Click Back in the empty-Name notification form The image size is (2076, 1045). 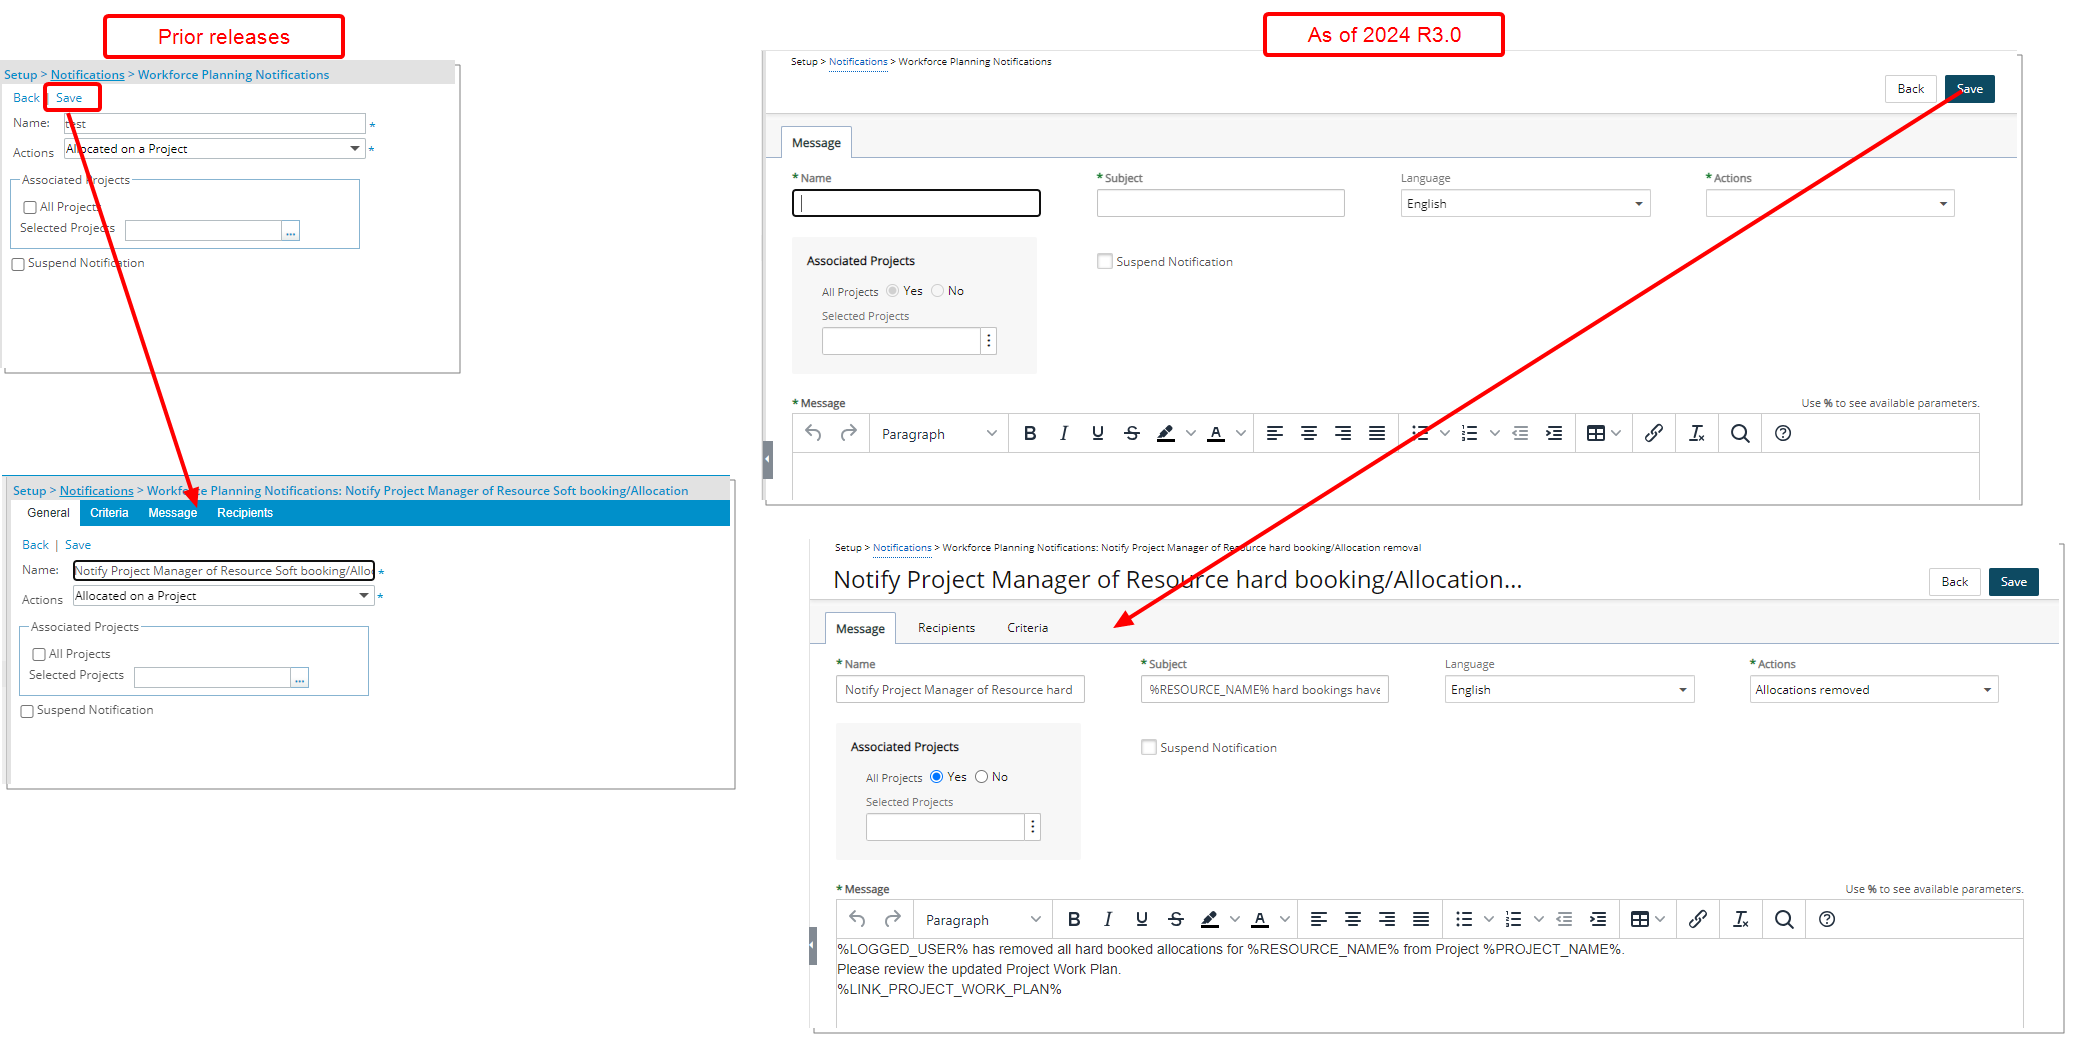pos(1911,89)
